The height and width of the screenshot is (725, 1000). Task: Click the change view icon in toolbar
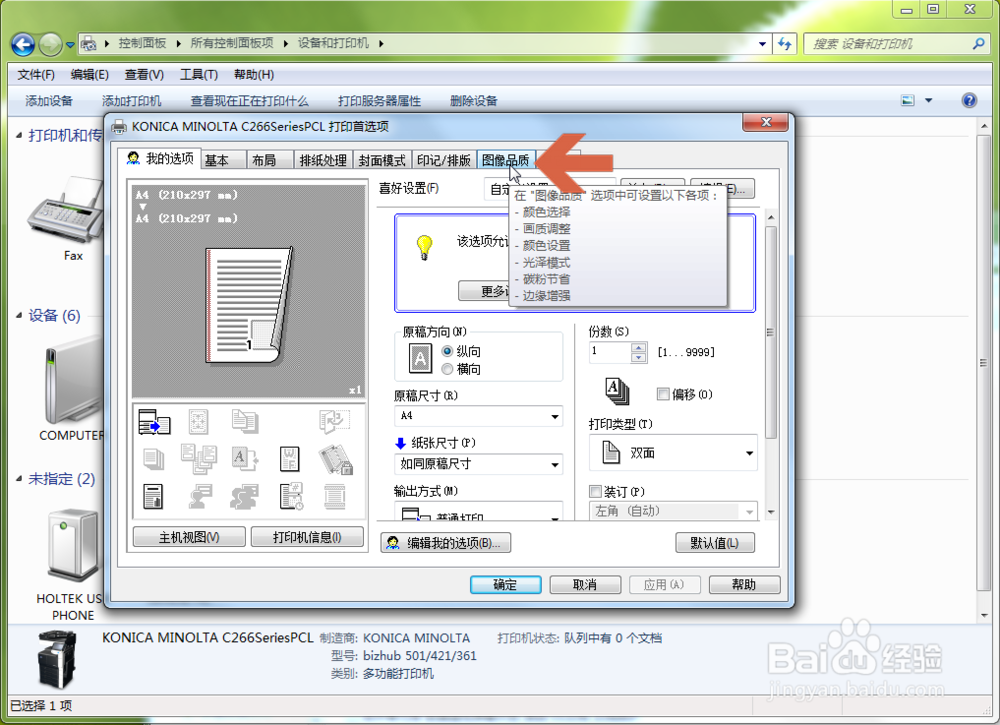908,100
